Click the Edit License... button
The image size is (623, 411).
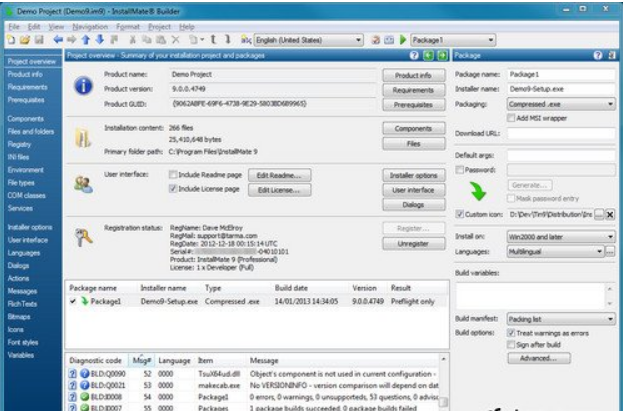point(279,190)
